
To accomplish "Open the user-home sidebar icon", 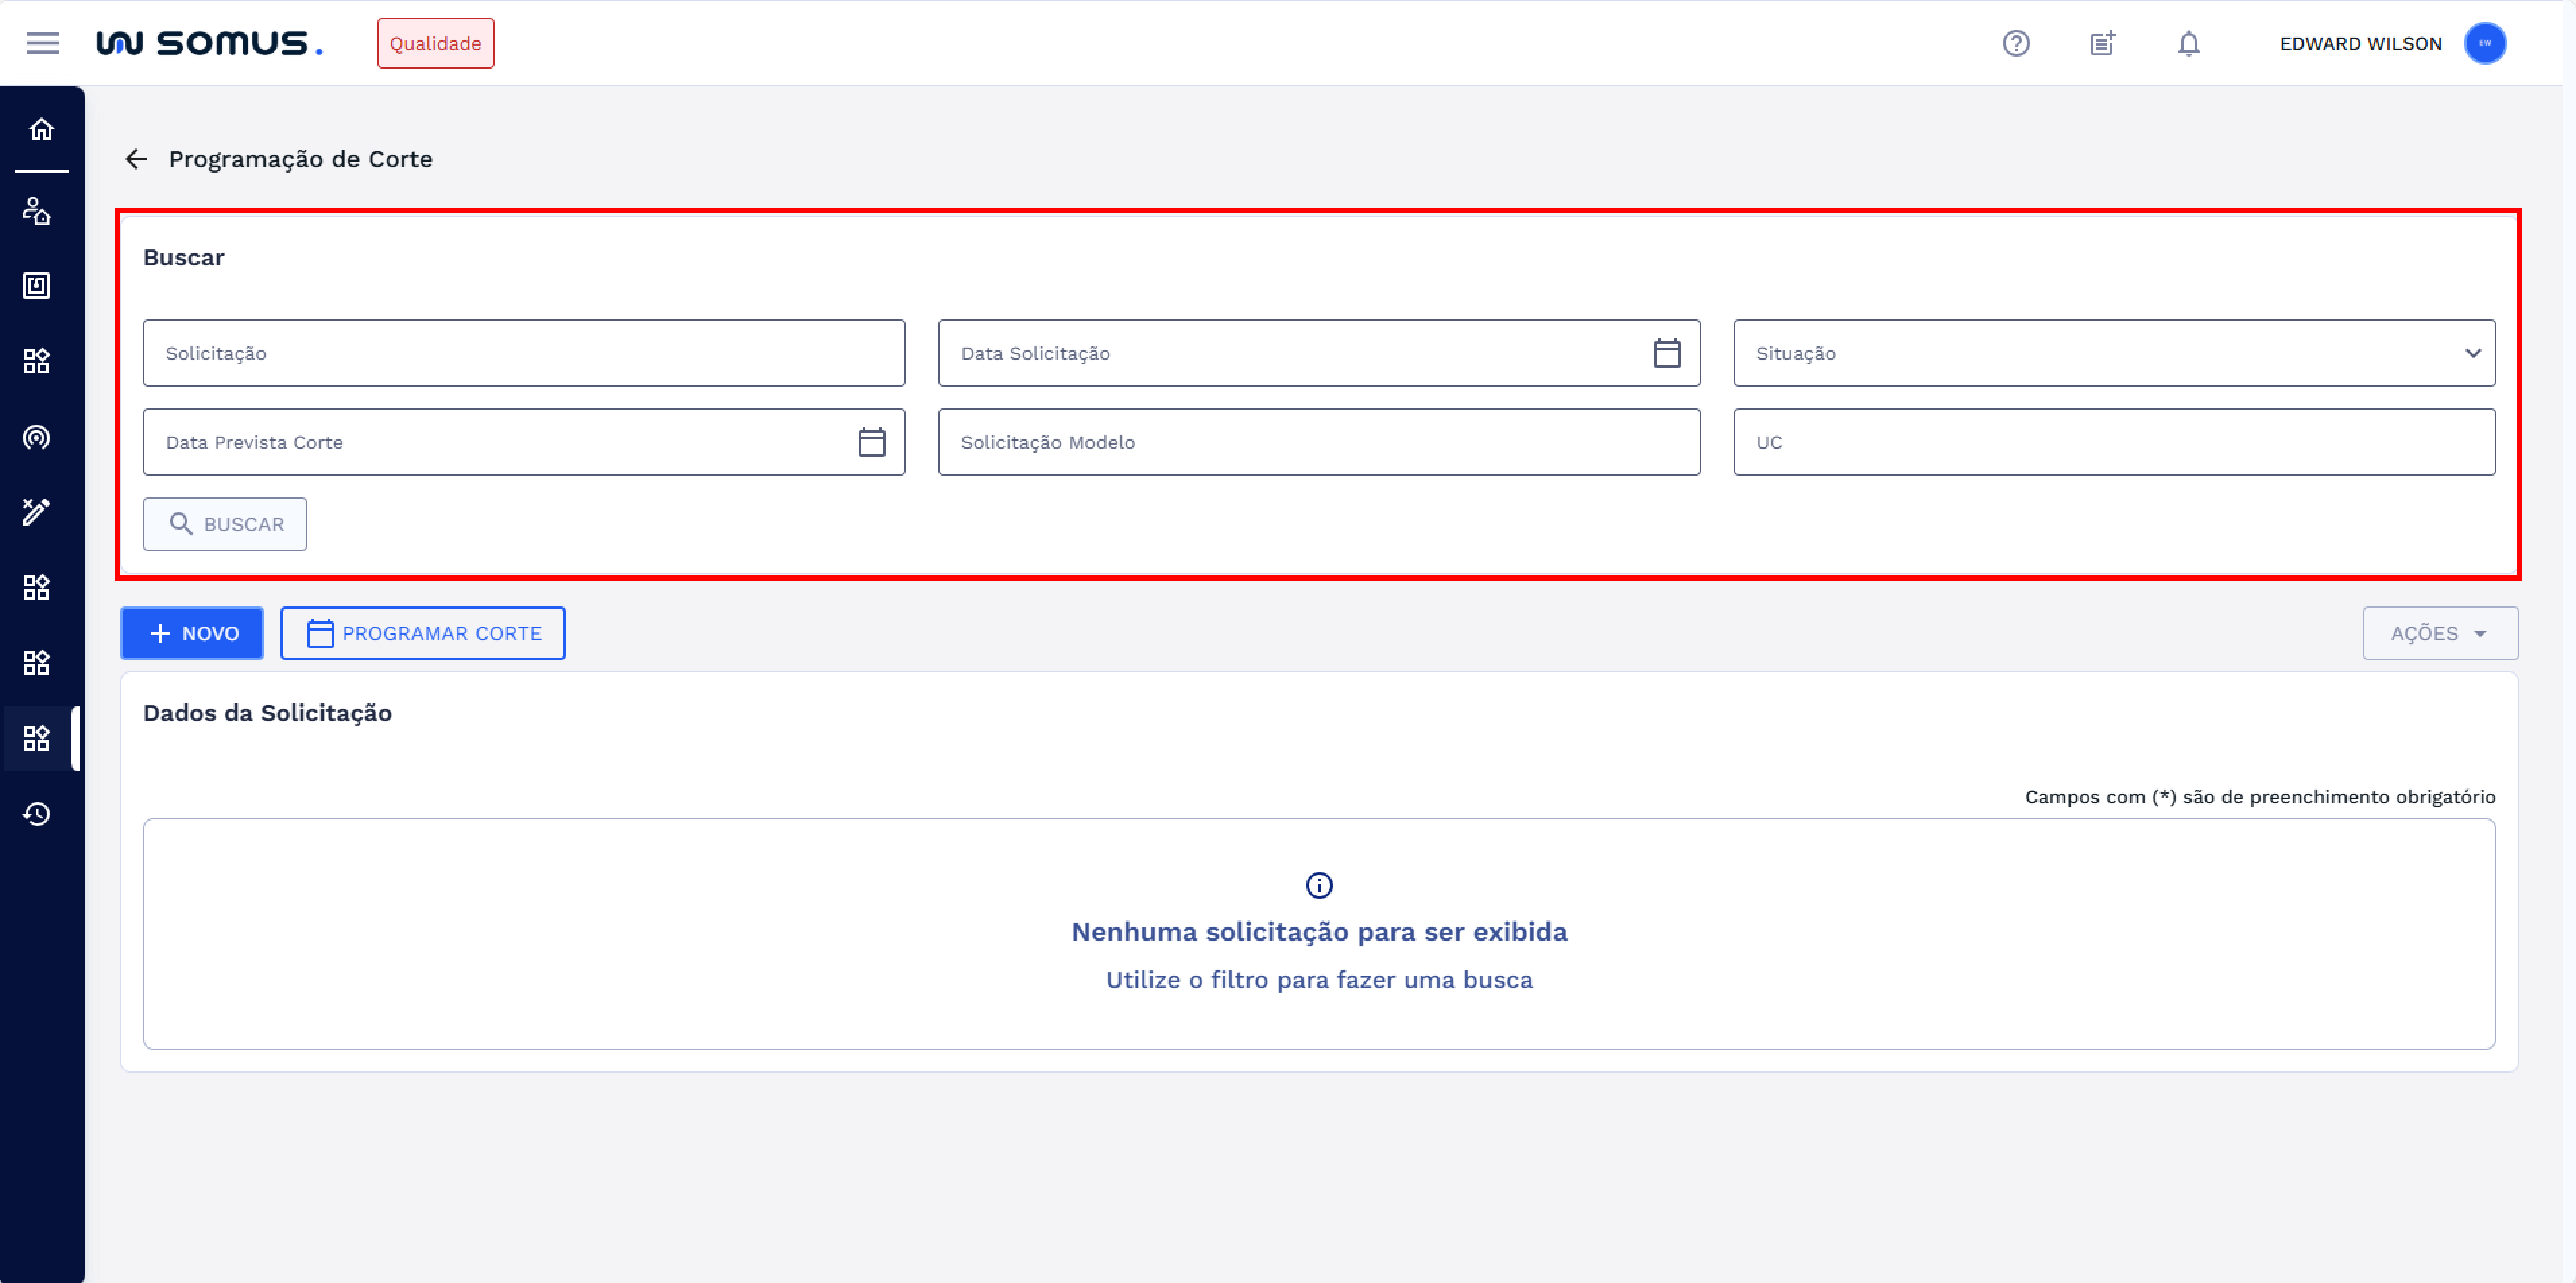I will (x=37, y=211).
